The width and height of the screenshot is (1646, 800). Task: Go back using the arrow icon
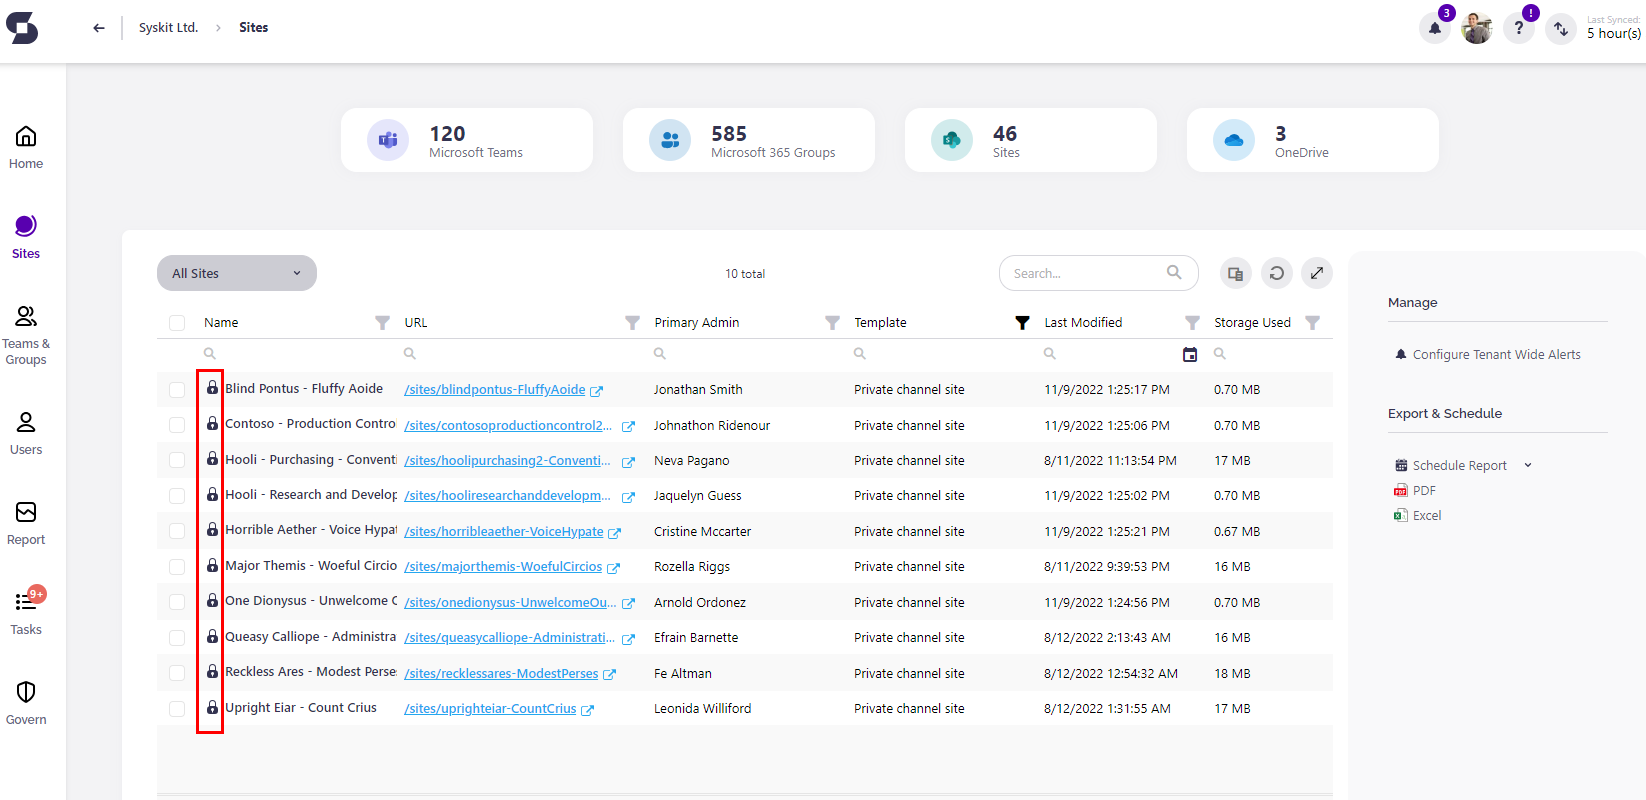99,28
